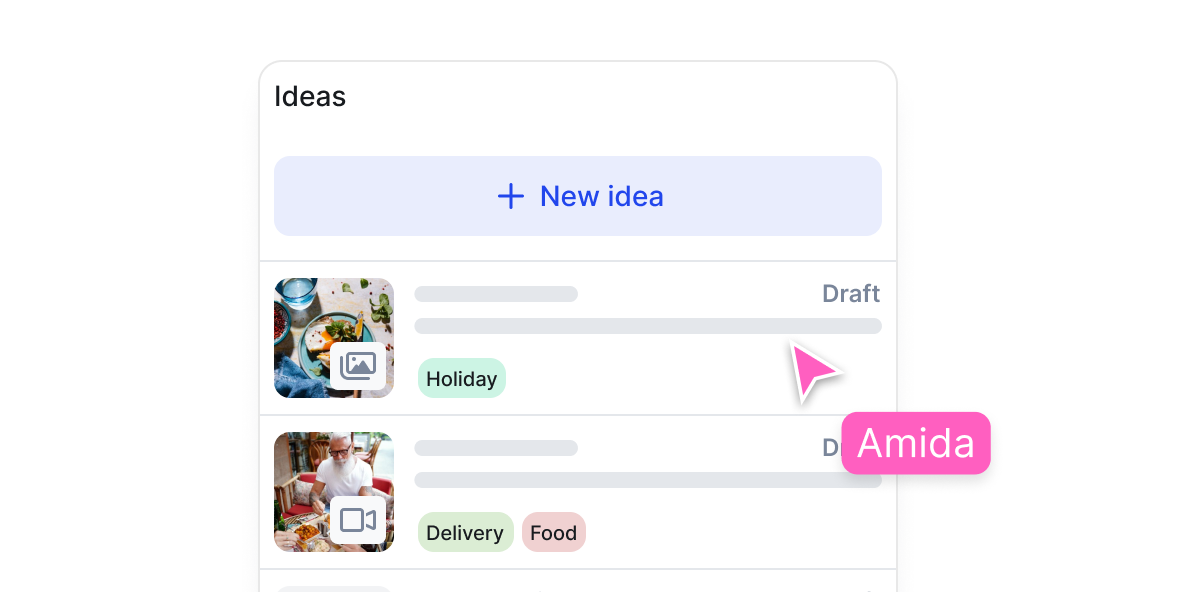Click the title placeholder bar of the first idea
Image resolution: width=1184 pixels, height=592 pixels.
coord(496,293)
